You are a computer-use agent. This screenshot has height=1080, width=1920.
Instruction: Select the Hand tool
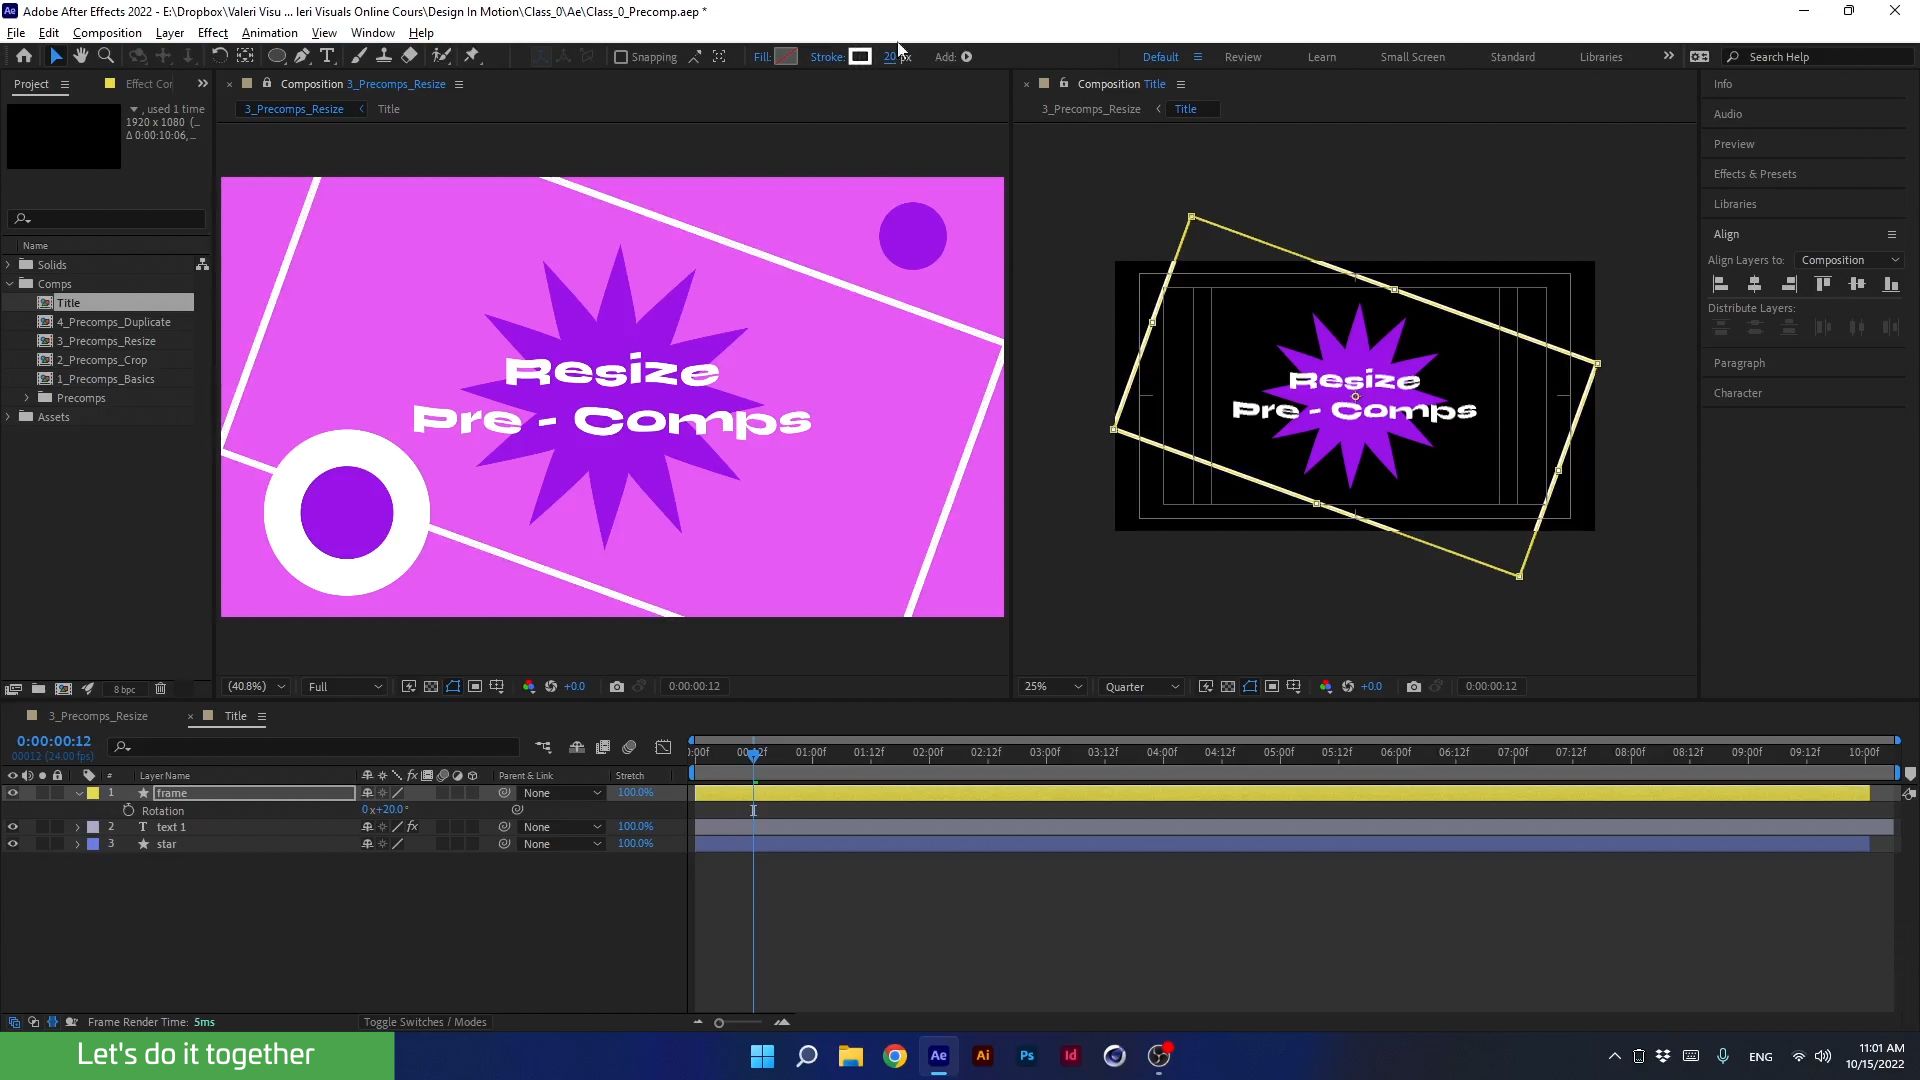[81, 56]
